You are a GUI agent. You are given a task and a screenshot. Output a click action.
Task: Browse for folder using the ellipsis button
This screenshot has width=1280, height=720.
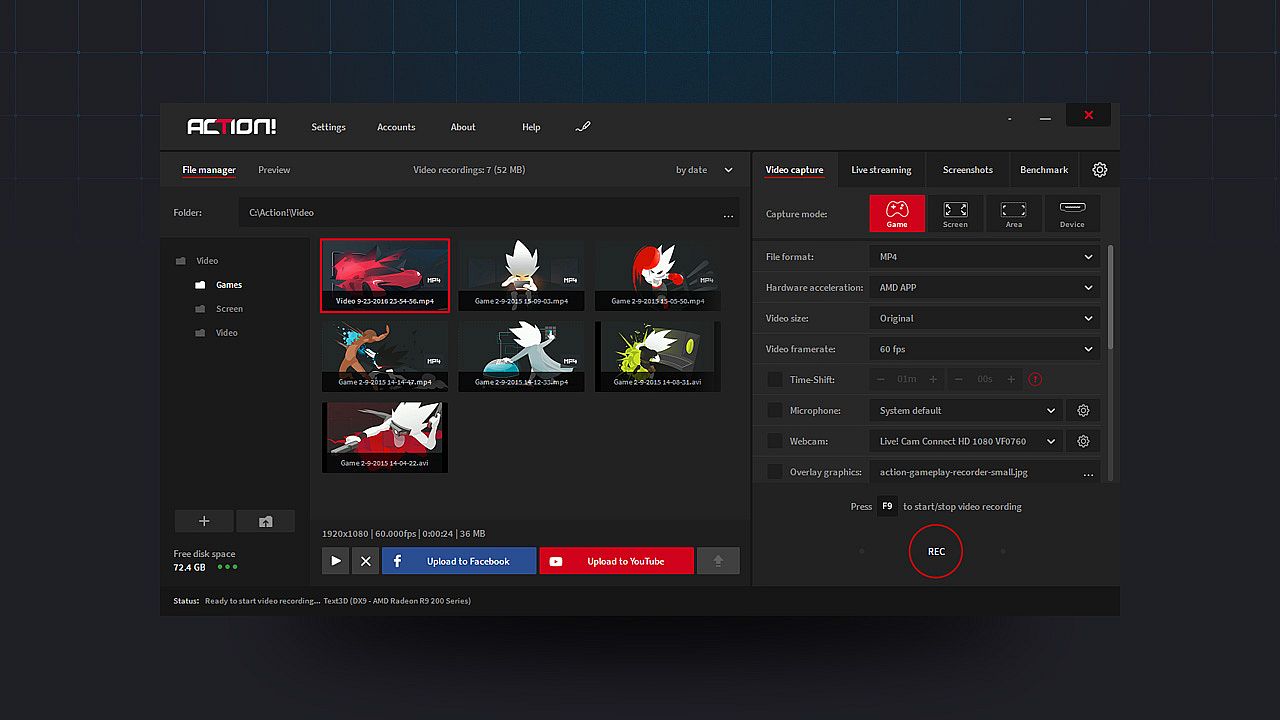click(x=728, y=213)
